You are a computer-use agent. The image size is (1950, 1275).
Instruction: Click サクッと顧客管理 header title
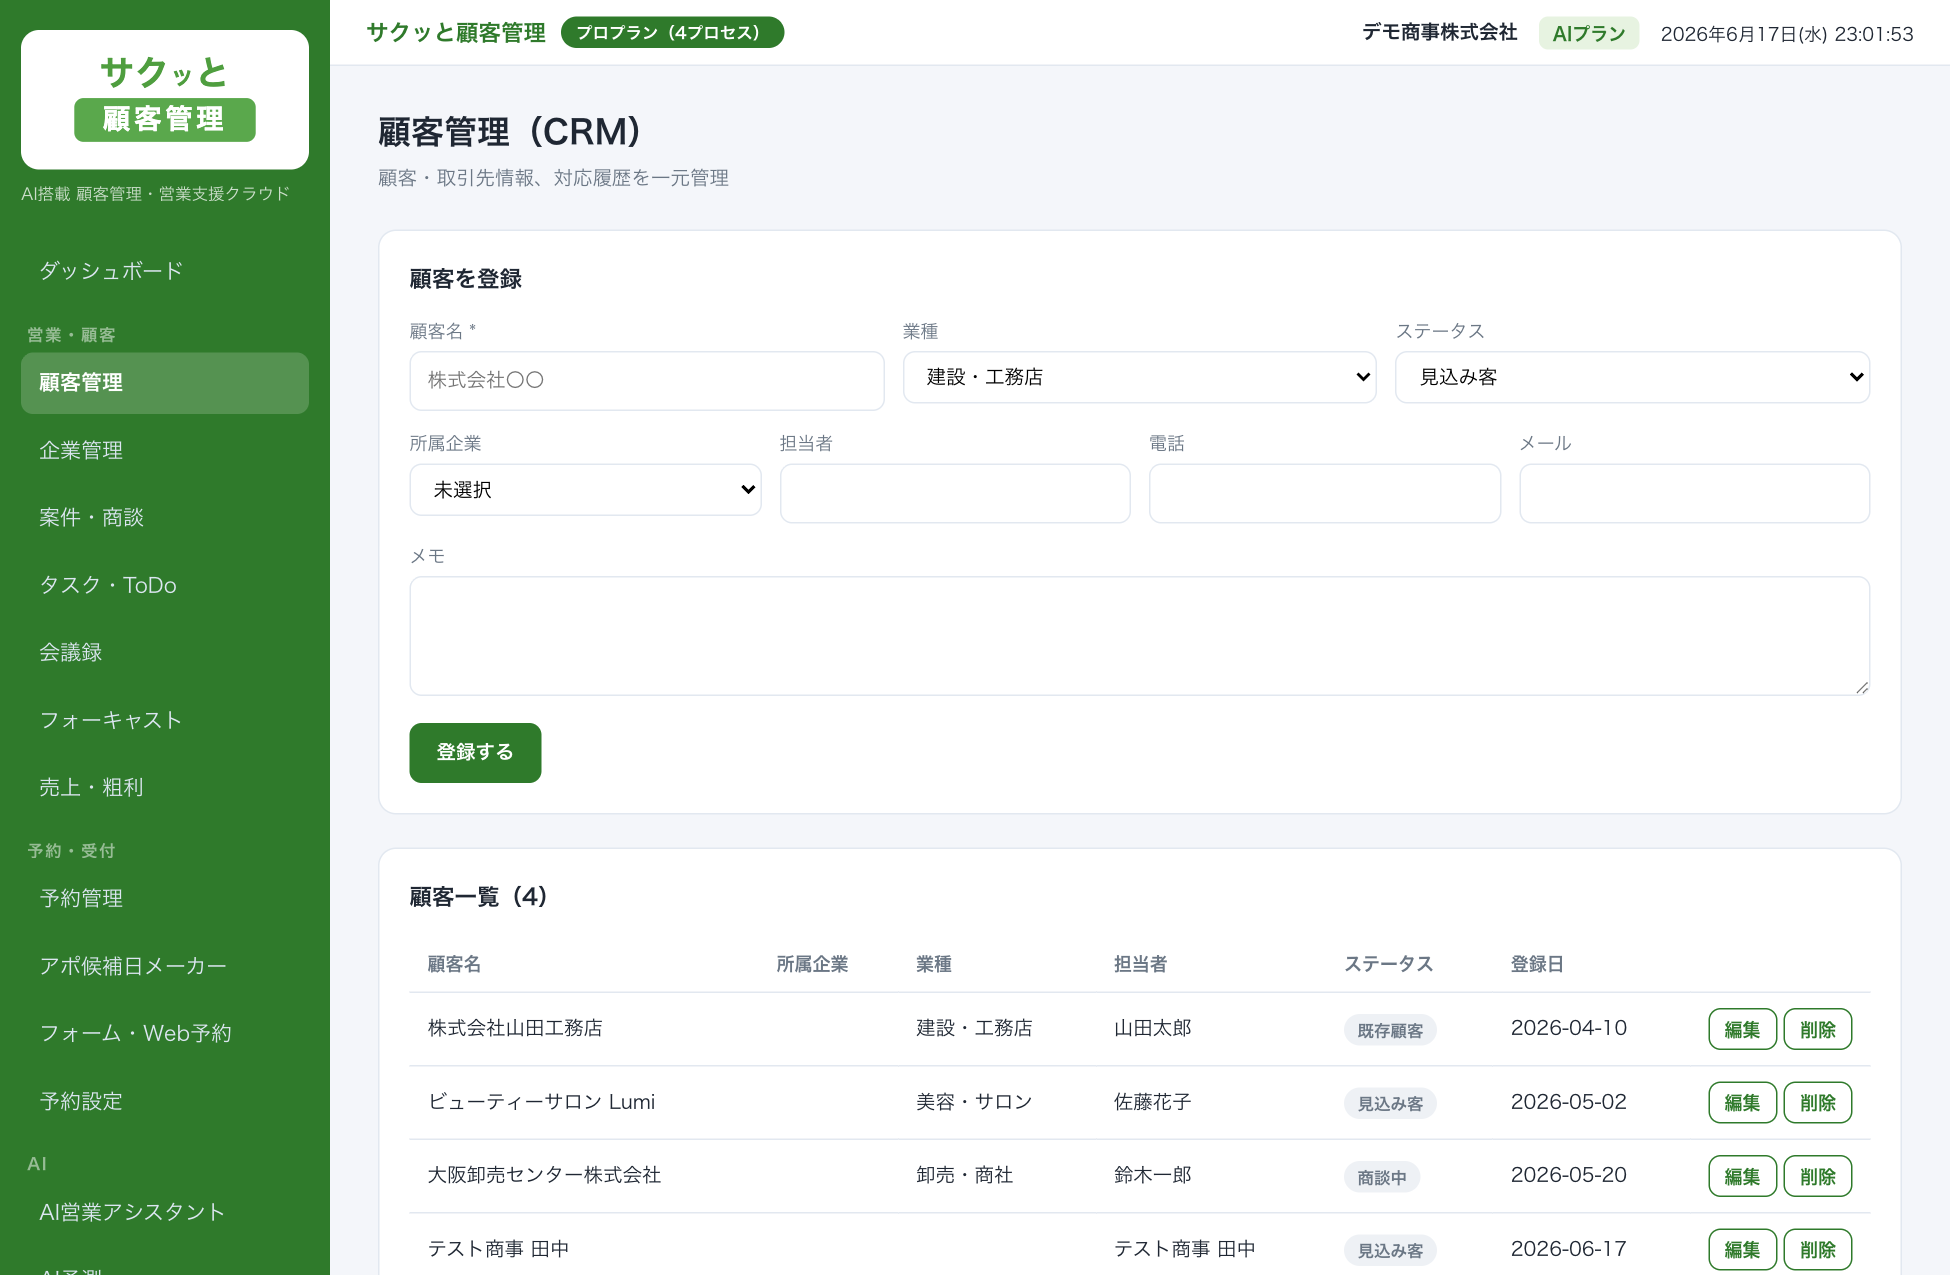click(x=456, y=33)
